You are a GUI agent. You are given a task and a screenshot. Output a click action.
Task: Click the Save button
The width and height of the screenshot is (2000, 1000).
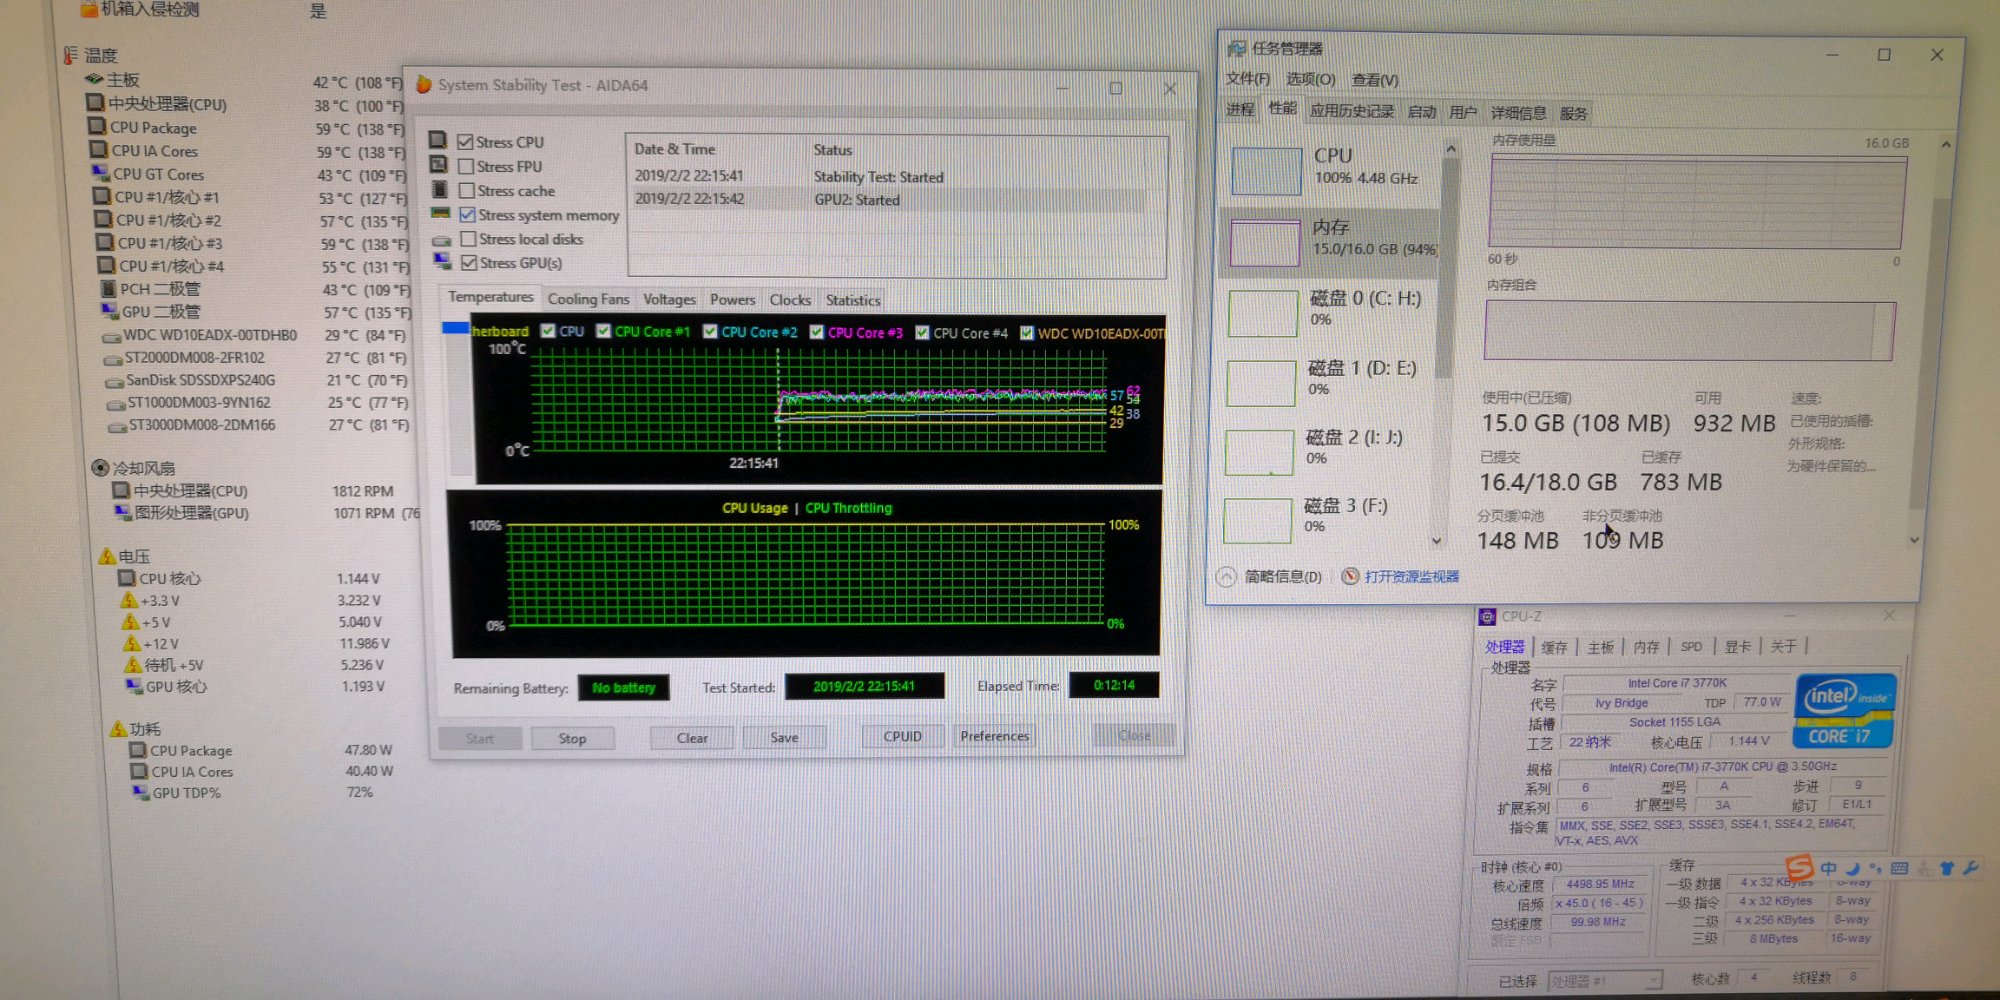(x=784, y=737)
